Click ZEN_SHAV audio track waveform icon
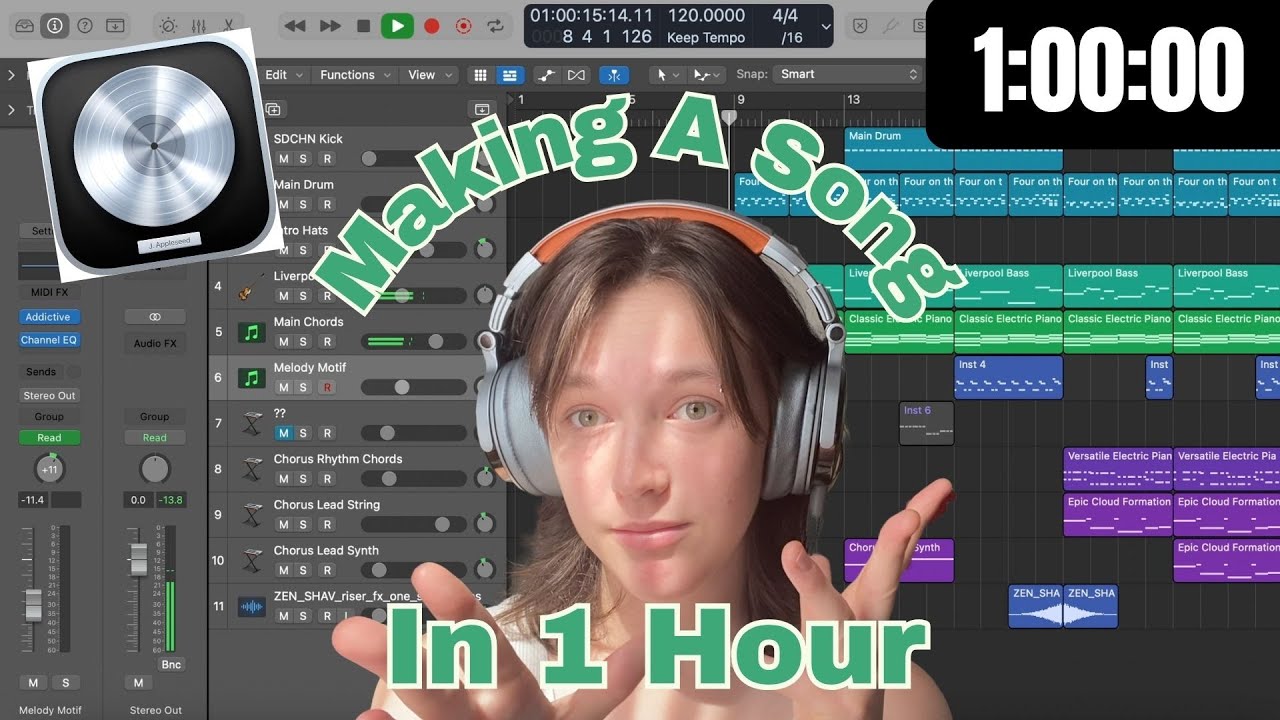The width and height of the screenshot is (1280, 720). 252,606
